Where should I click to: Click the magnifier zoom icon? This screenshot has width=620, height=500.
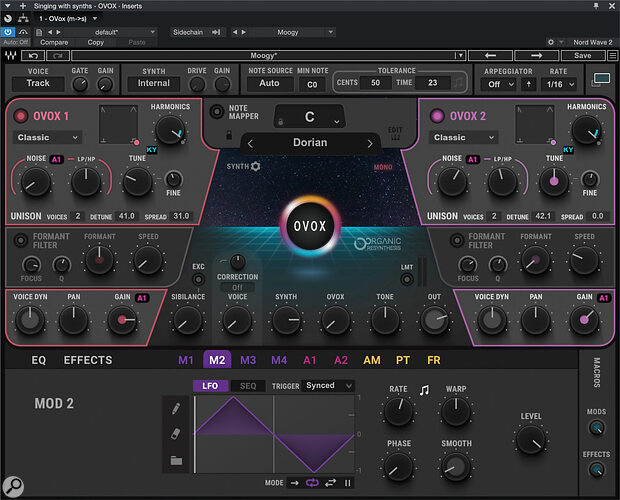pyautogui.click(x=13, y=487)
